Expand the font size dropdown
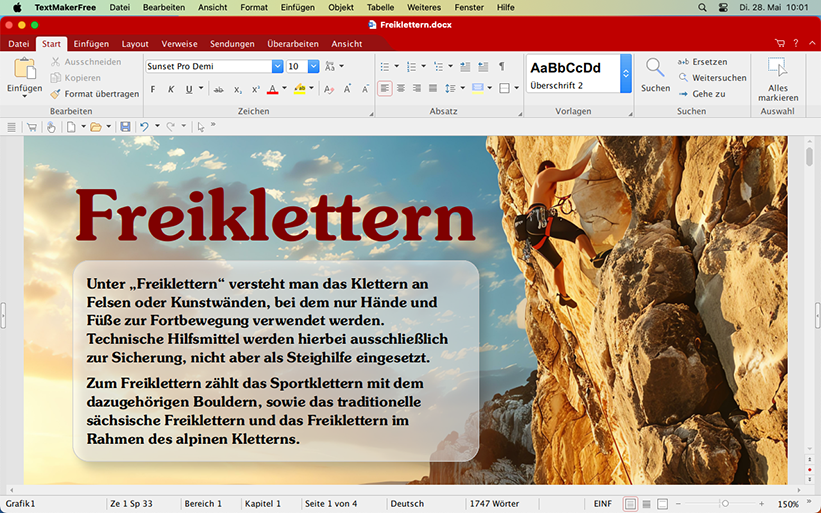Screen dimensions: 821x513 tap(313, 67)
